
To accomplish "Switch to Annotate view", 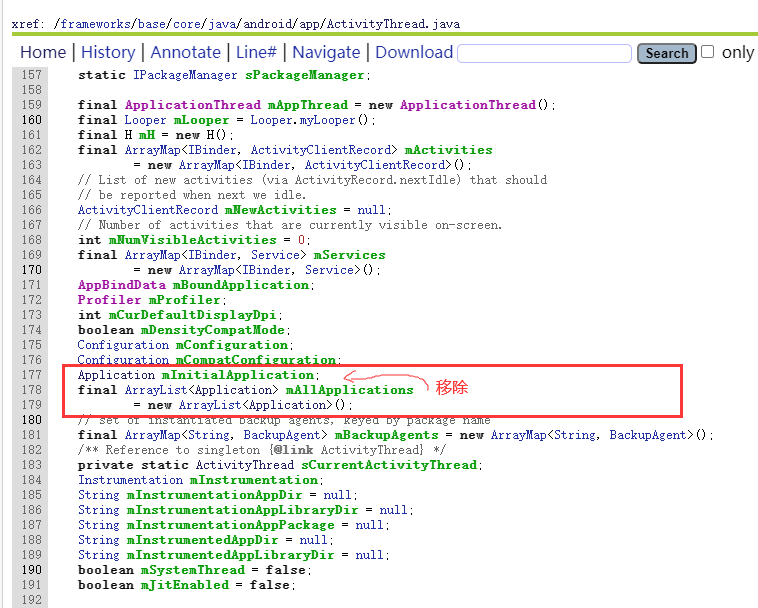I will tap(186, 52).
